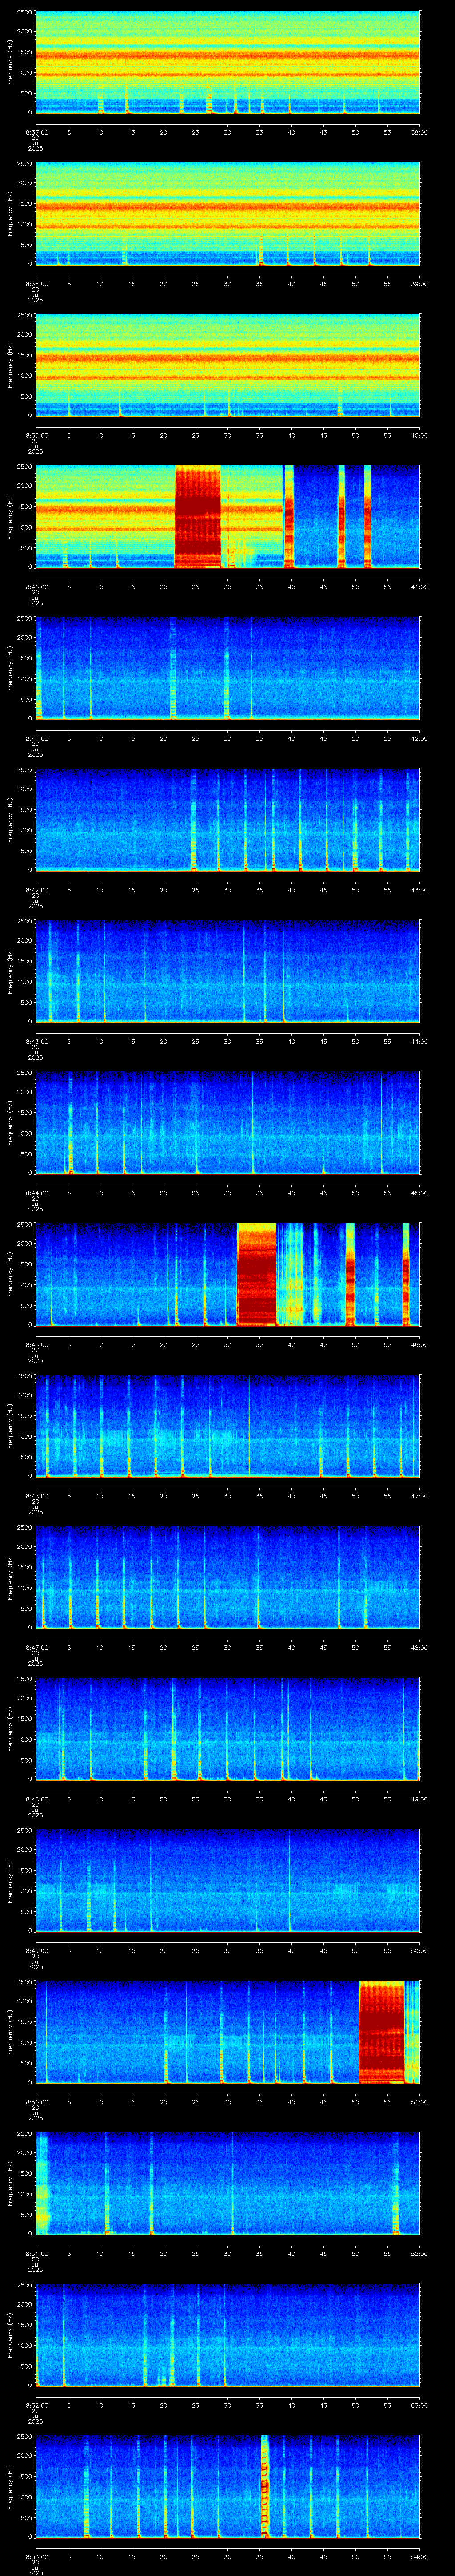Click the '8:53:00' start time label
The width and height of the screenshot is (455, 2576).
[x=36, y=2557]
